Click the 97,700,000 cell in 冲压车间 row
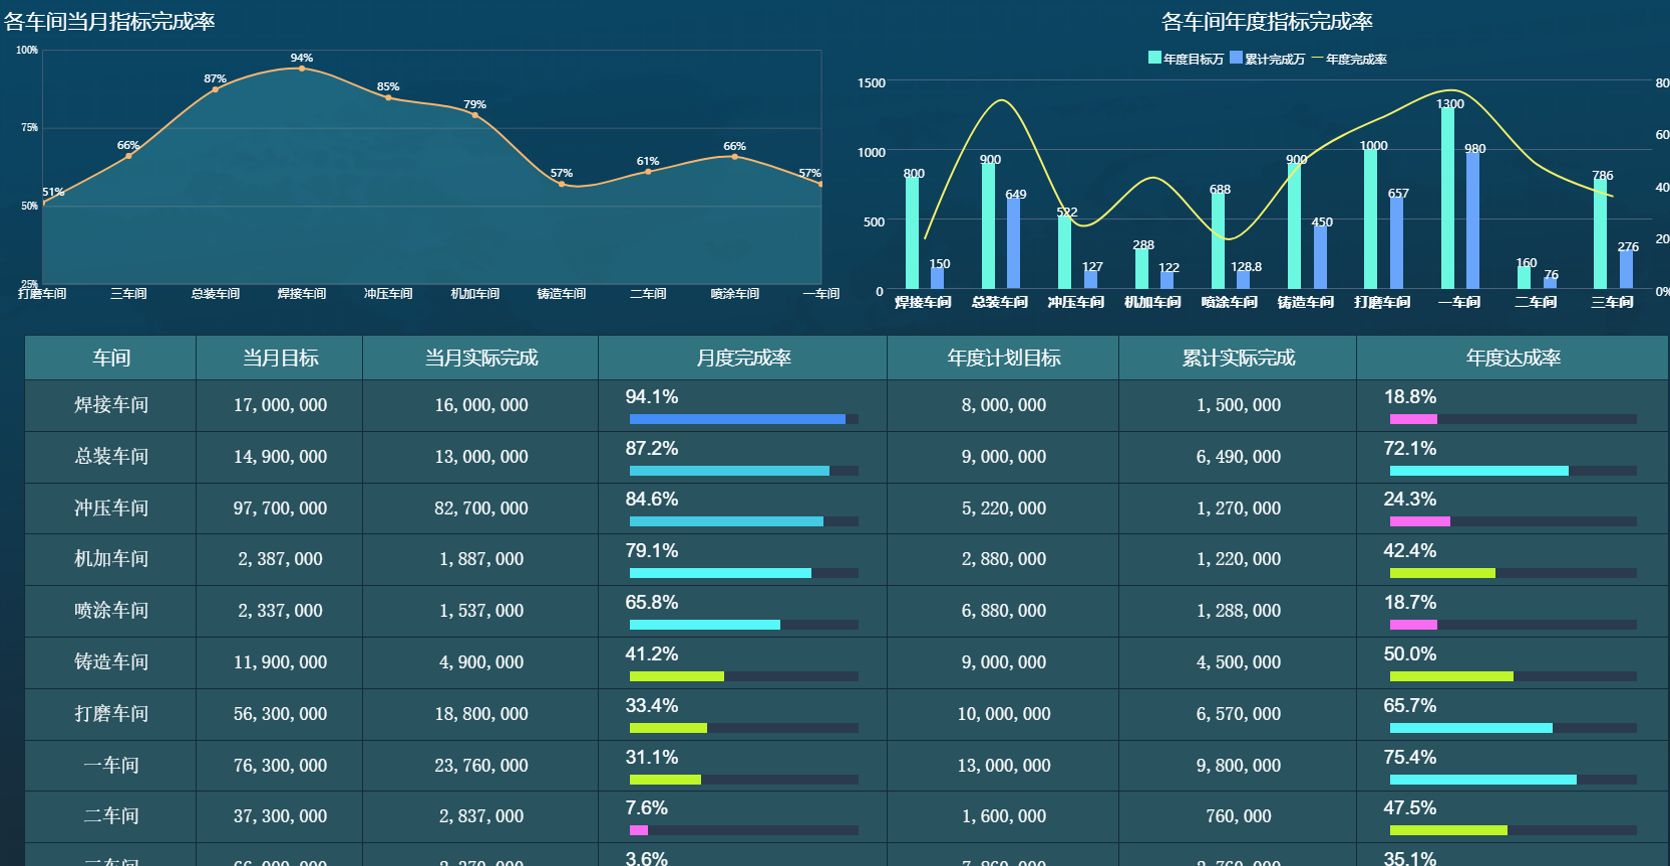 [280, 508]
